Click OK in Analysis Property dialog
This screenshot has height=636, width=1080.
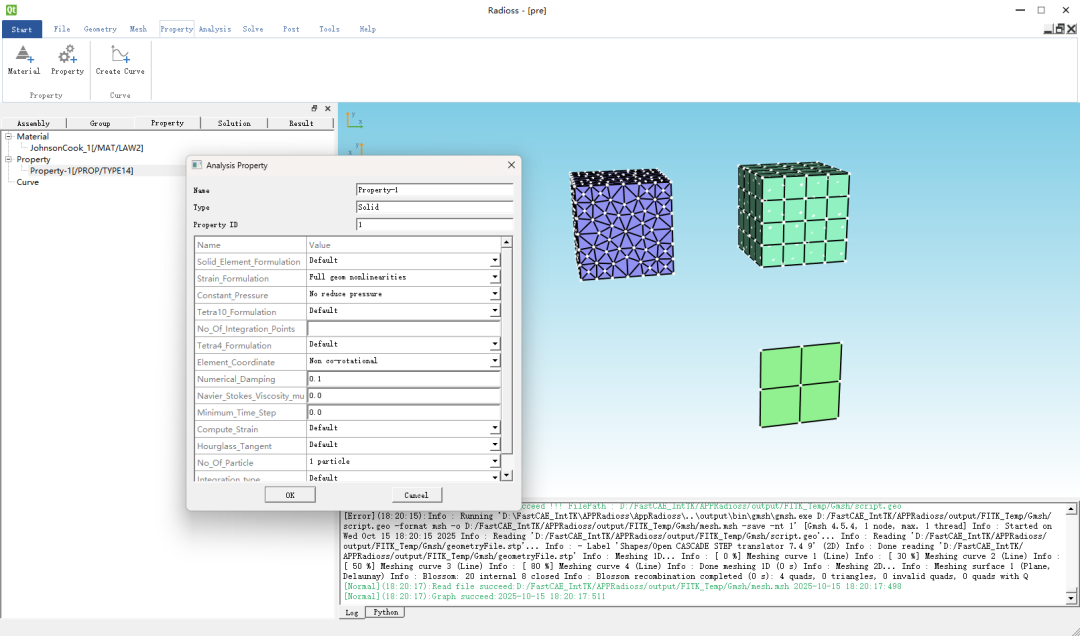(x=290, y=495)
